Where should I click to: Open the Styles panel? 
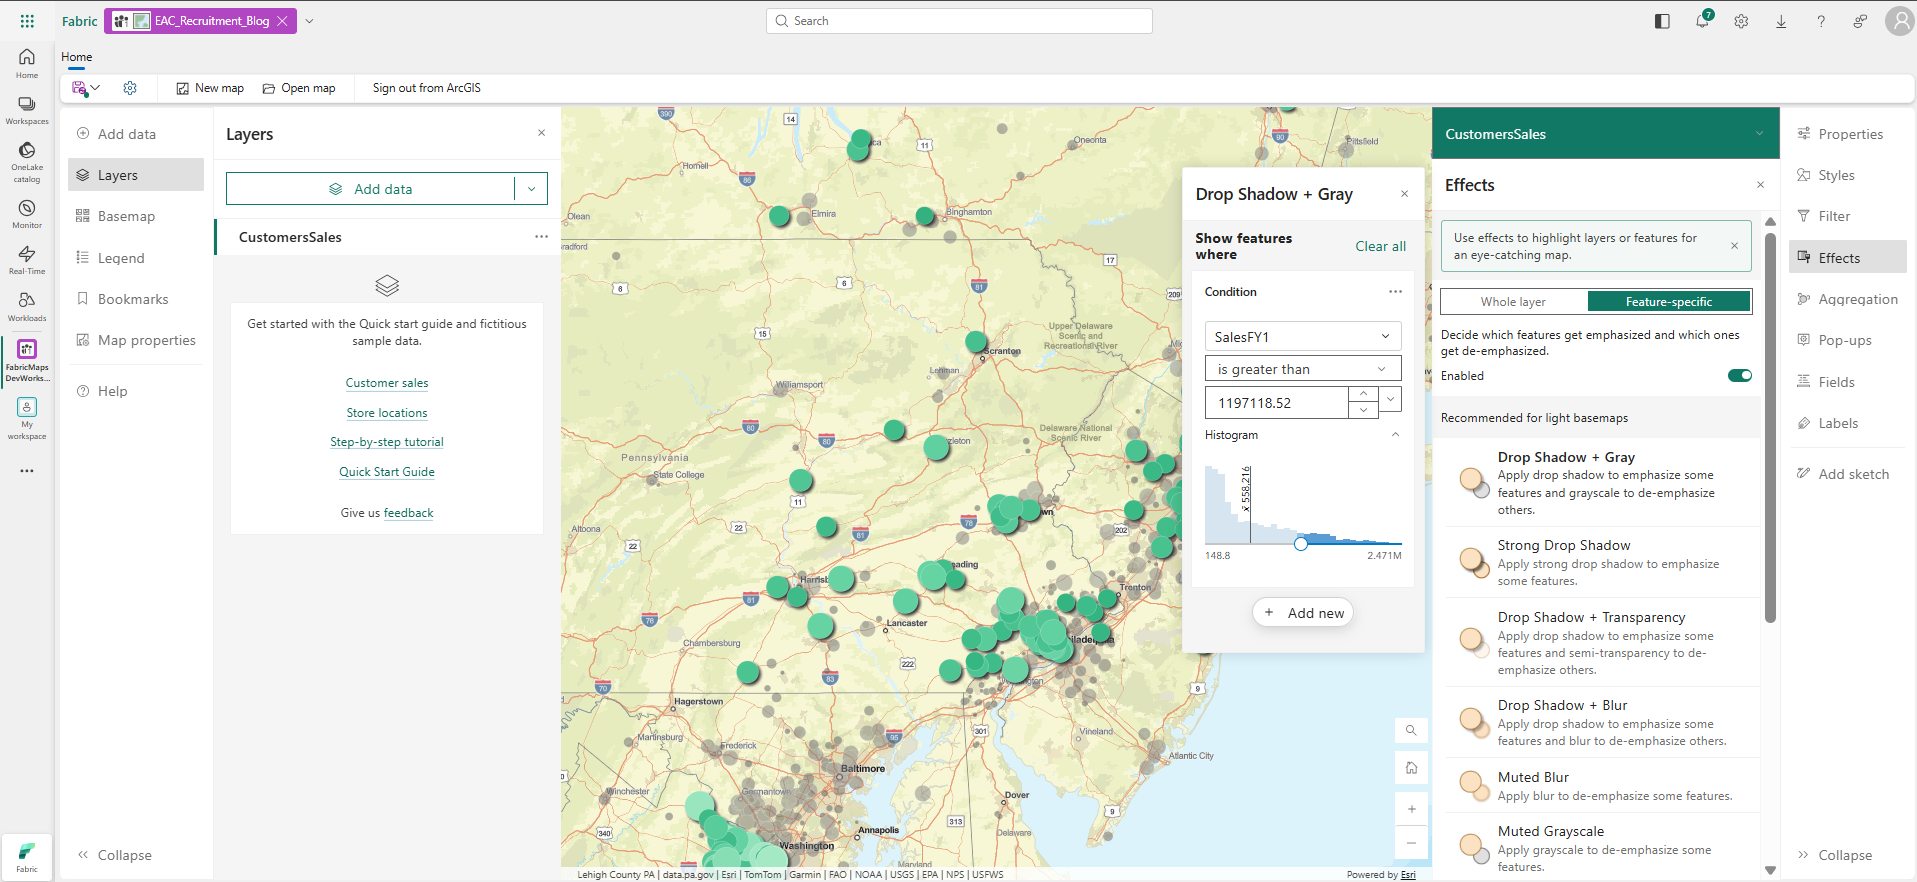coord(1848,175)
